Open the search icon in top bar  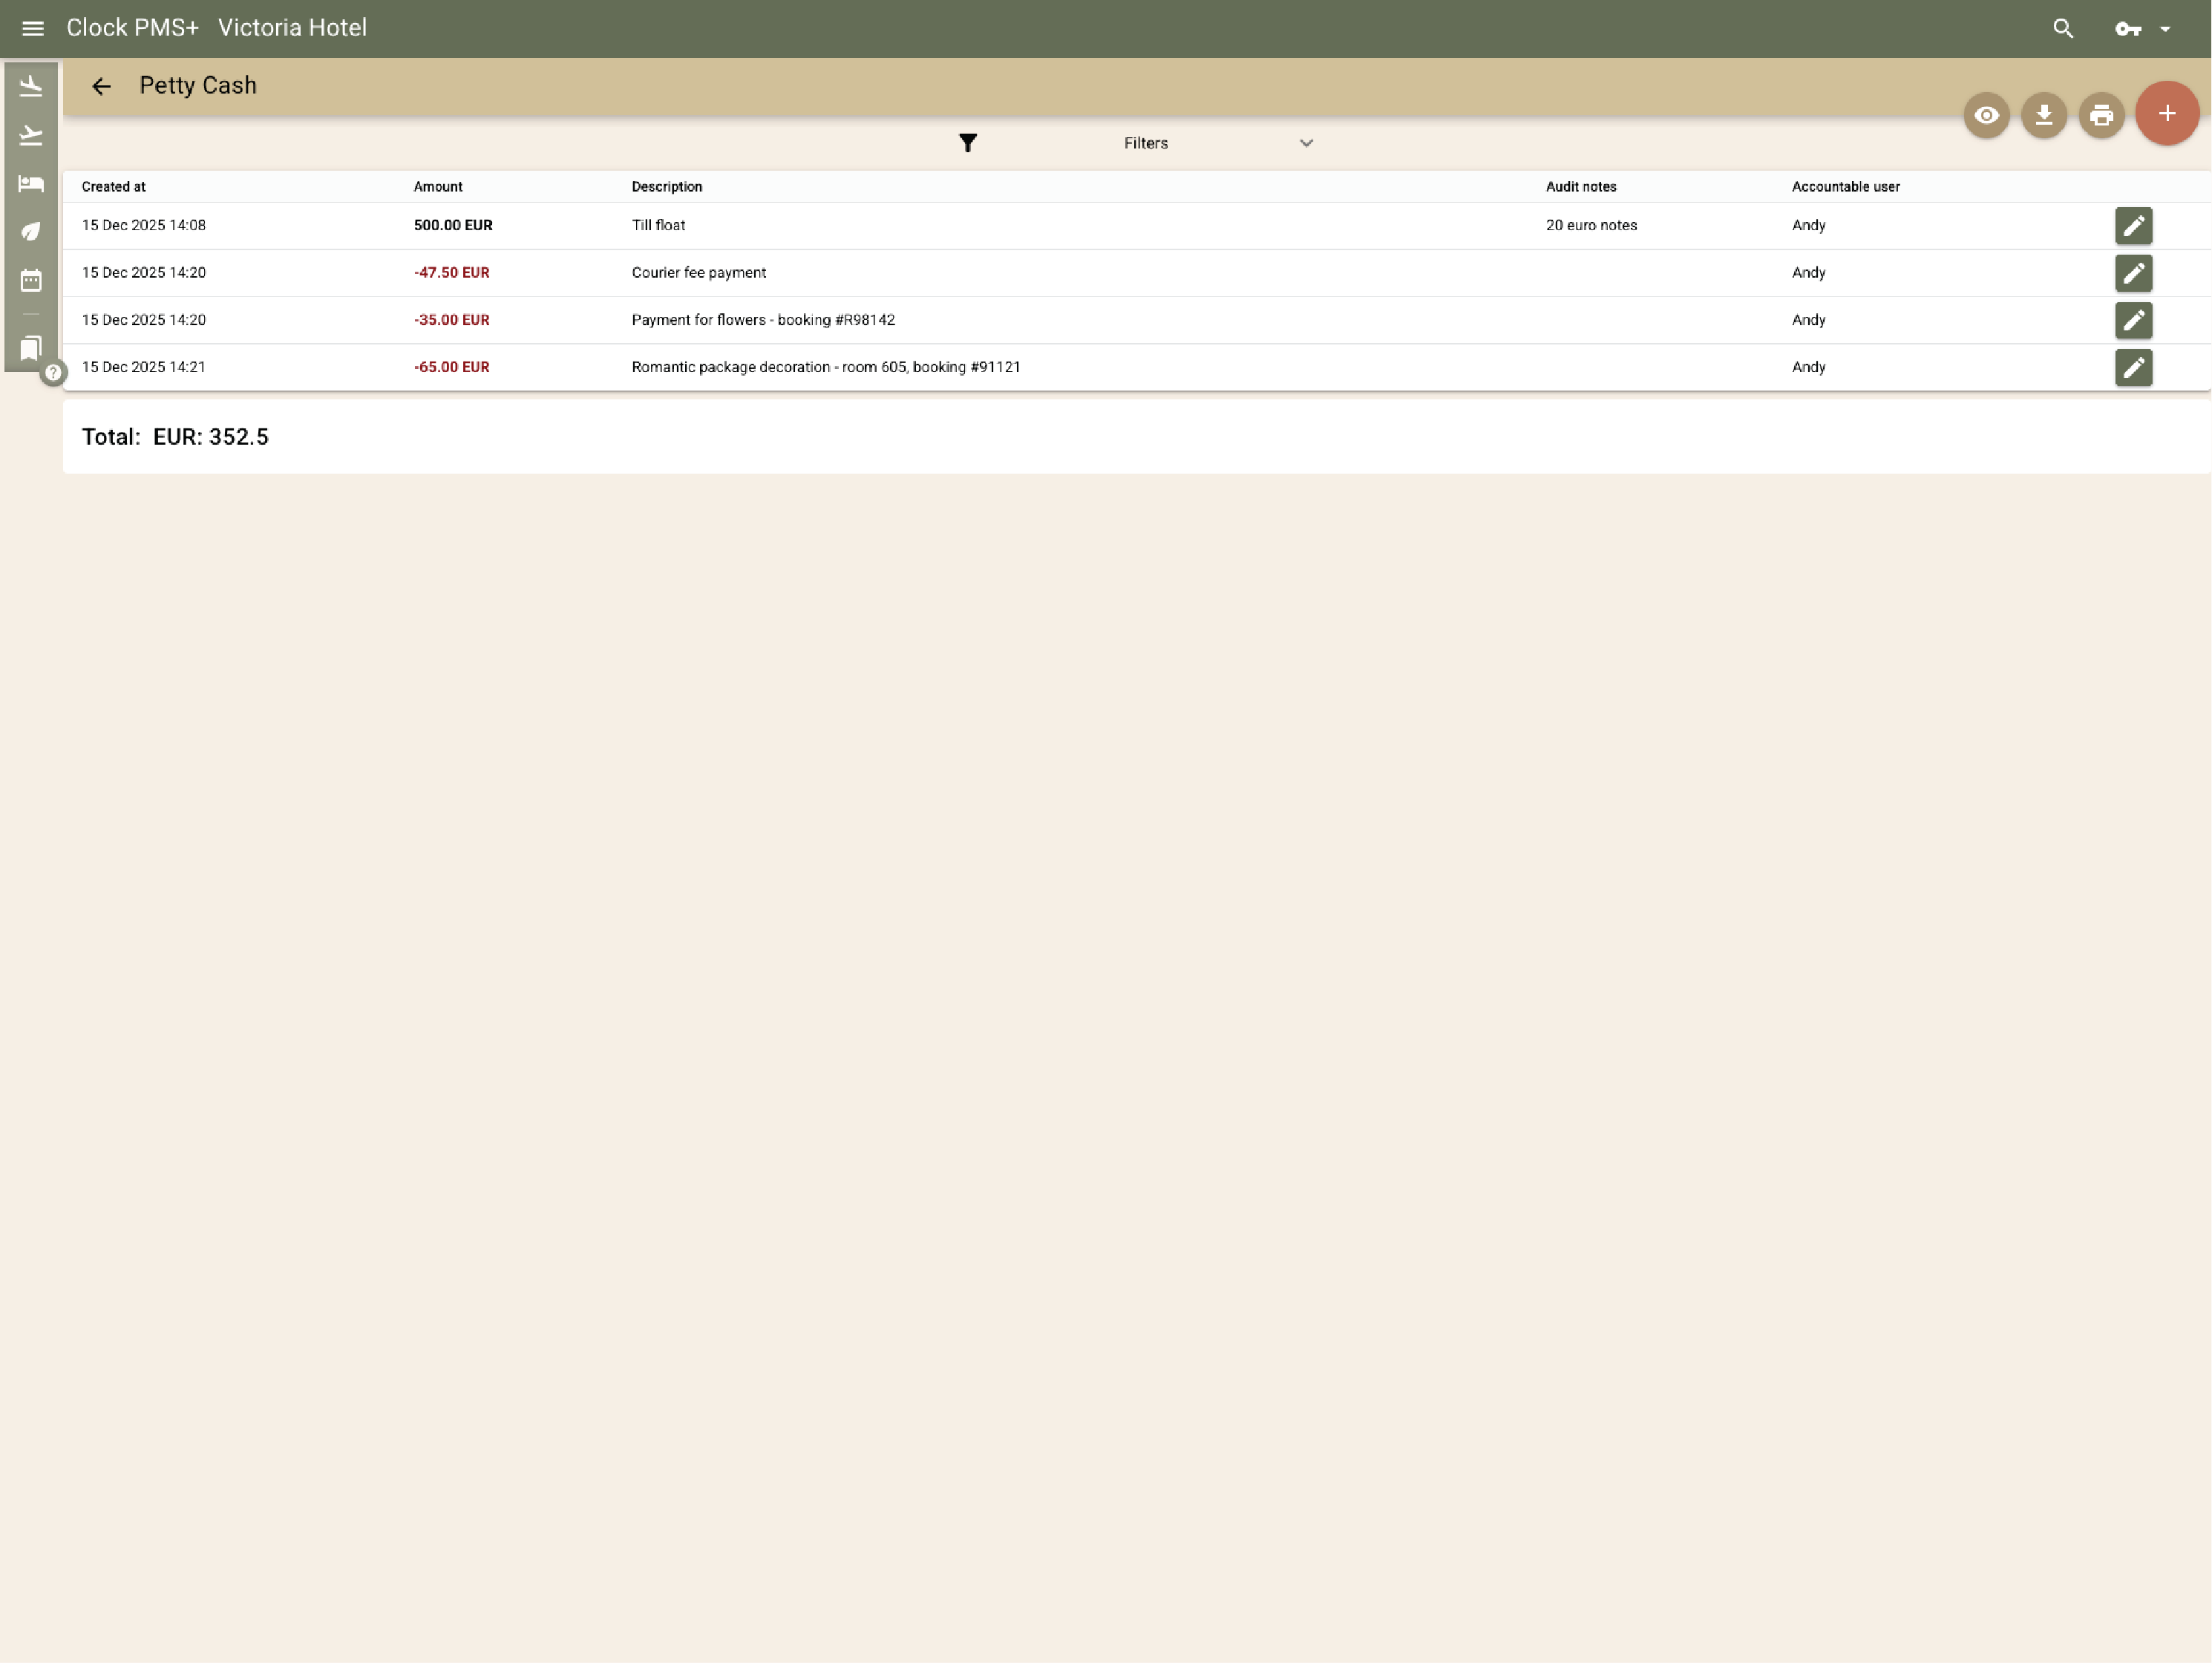tap(2063, 28)
